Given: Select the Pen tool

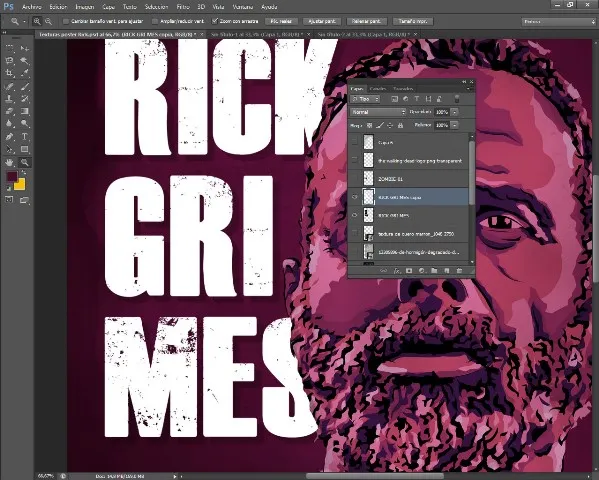Looking at the screenshot, I should pyautogui.click(x=10, y=136).
